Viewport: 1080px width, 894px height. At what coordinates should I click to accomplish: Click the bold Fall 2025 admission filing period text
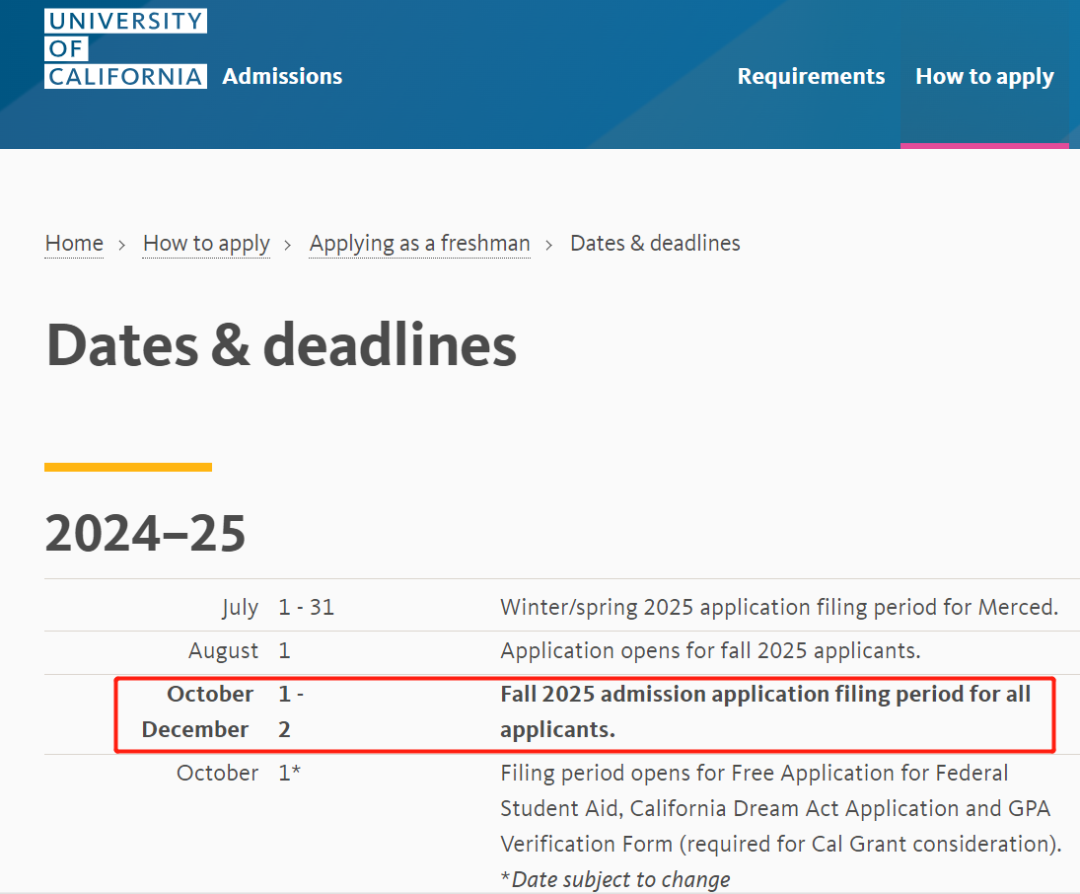coord(765,711)
